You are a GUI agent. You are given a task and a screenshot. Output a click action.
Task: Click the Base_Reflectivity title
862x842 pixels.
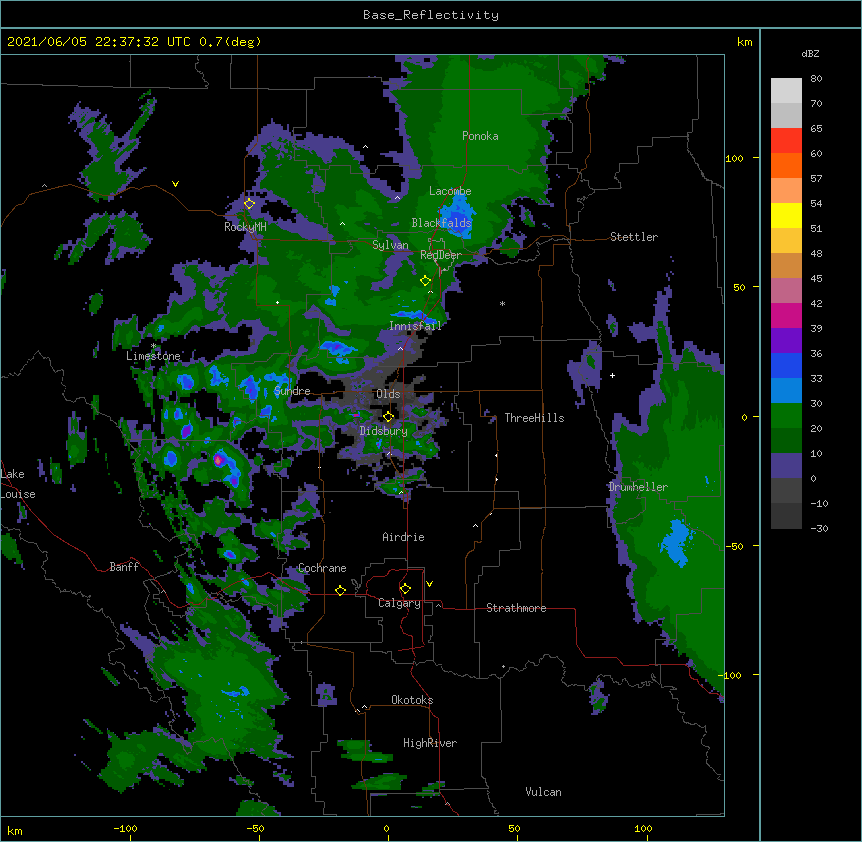431,15
